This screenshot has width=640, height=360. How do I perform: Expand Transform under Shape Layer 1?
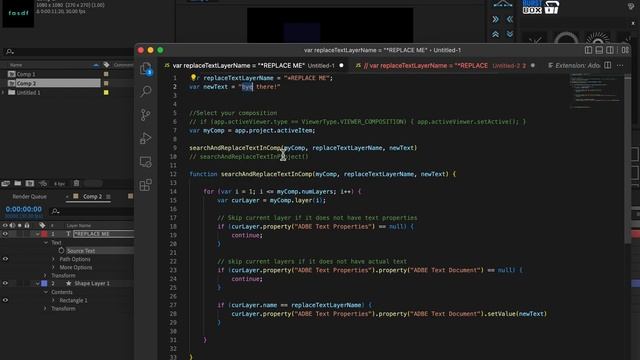point(46,309)
